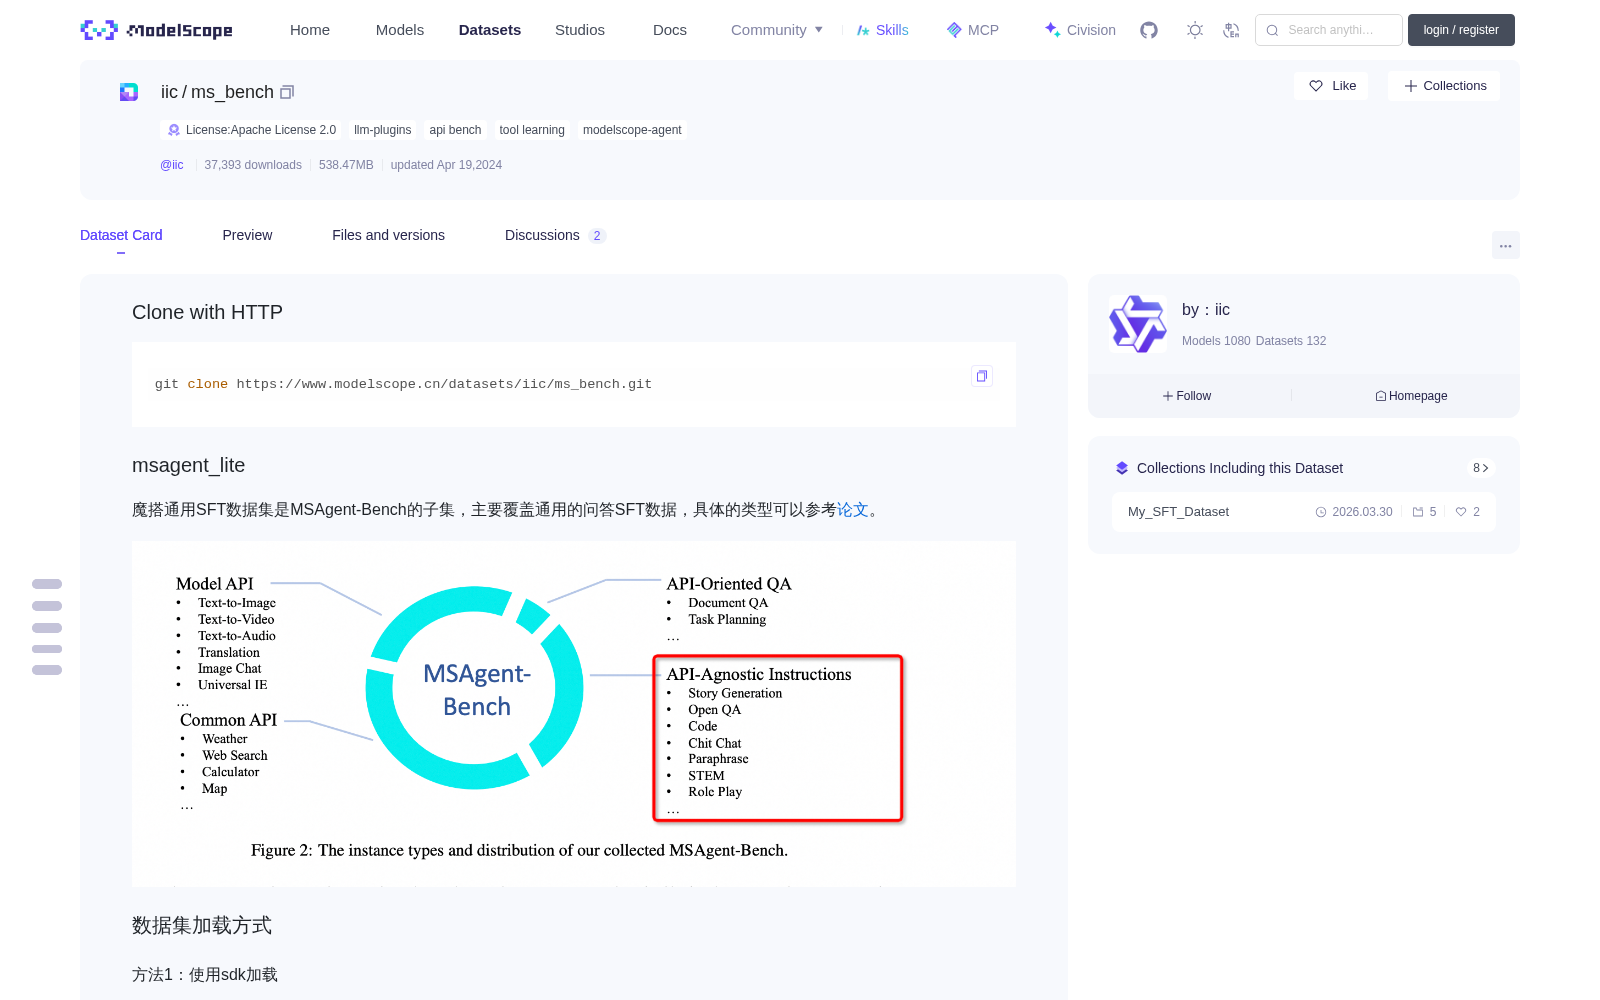Click the Skills icon link
Viewport: 1600px width, 1000px height.
(883, 30)
